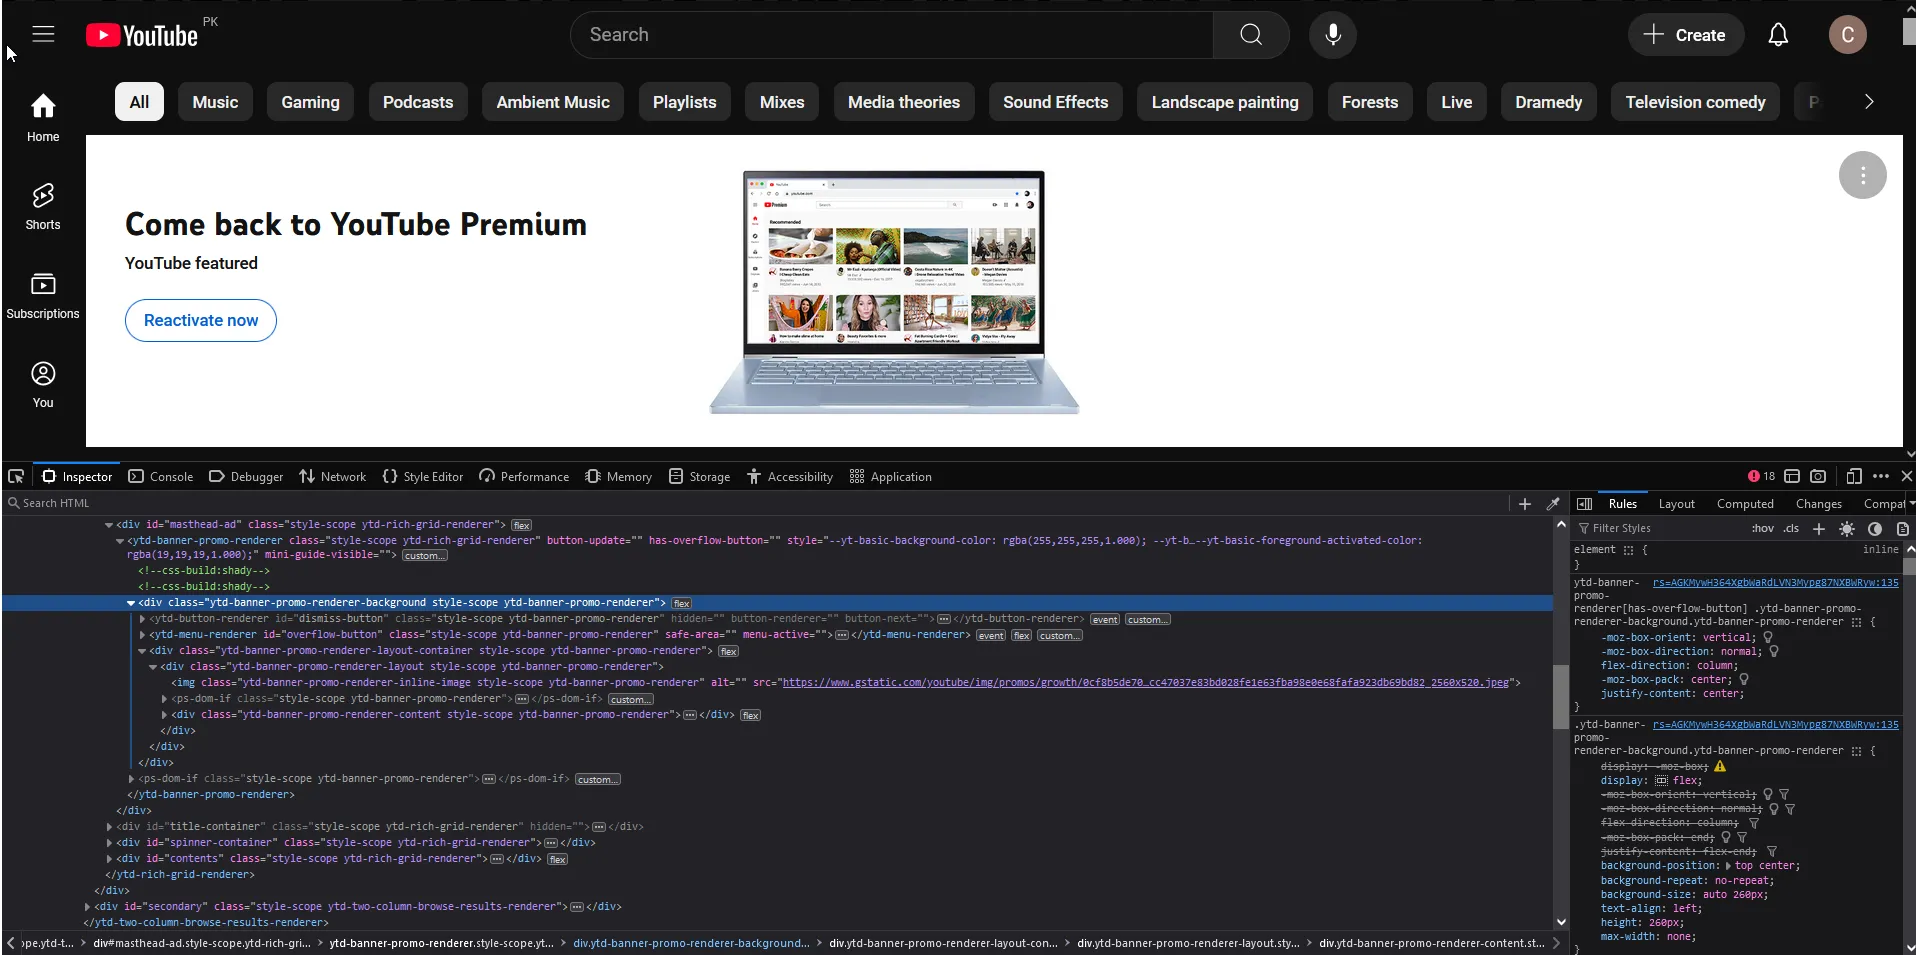Expand the background-position property value
This screenshot has width=1916, height=955.
pos(1728,866)
